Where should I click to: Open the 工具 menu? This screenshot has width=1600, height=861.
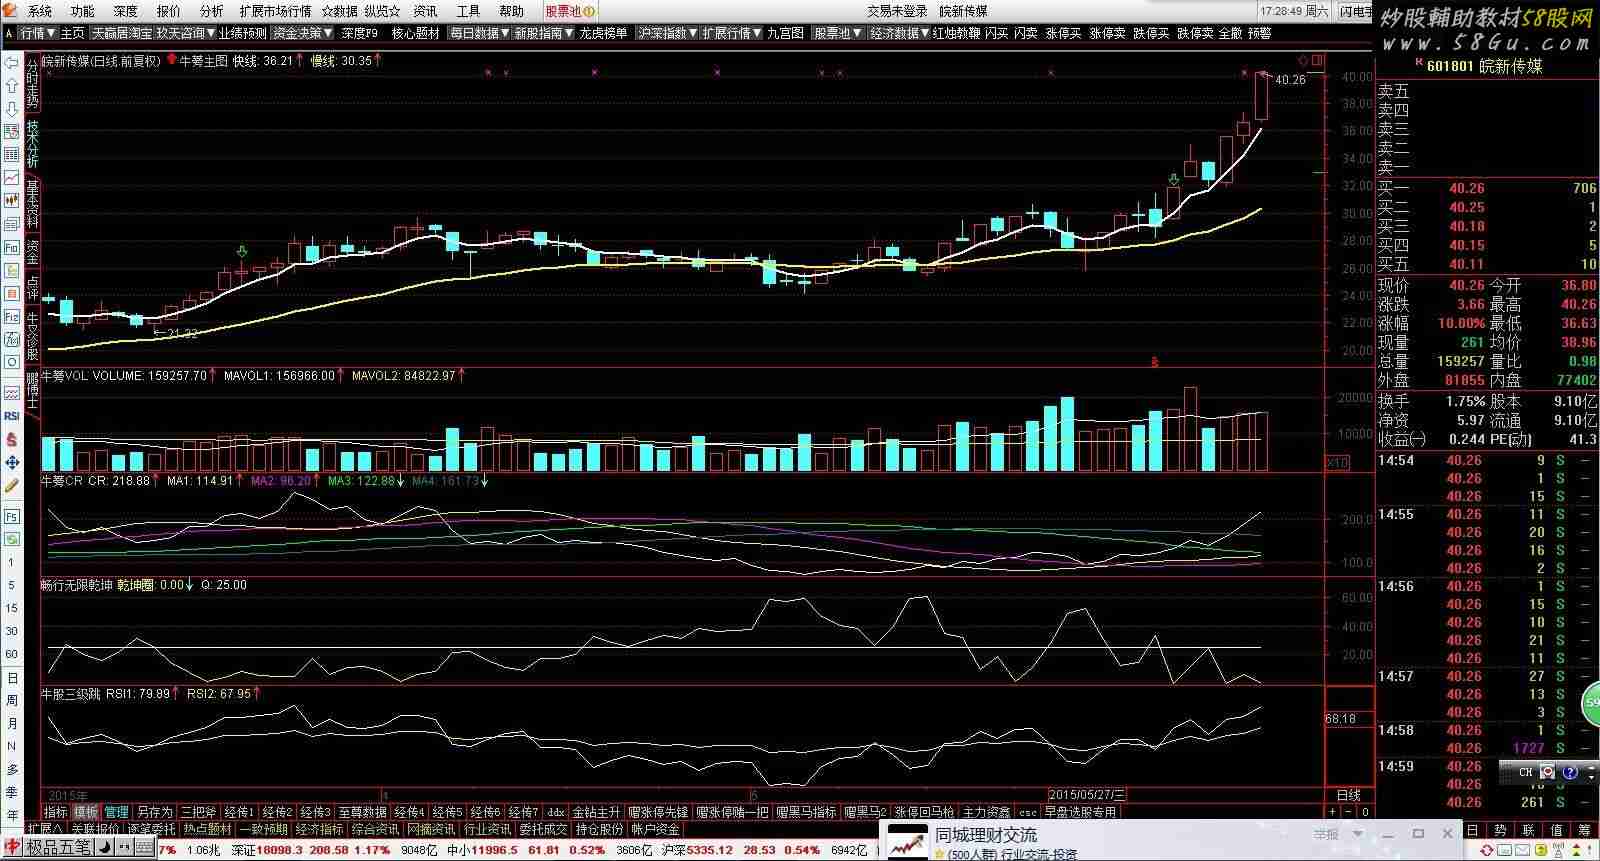(x=468, y=11)
